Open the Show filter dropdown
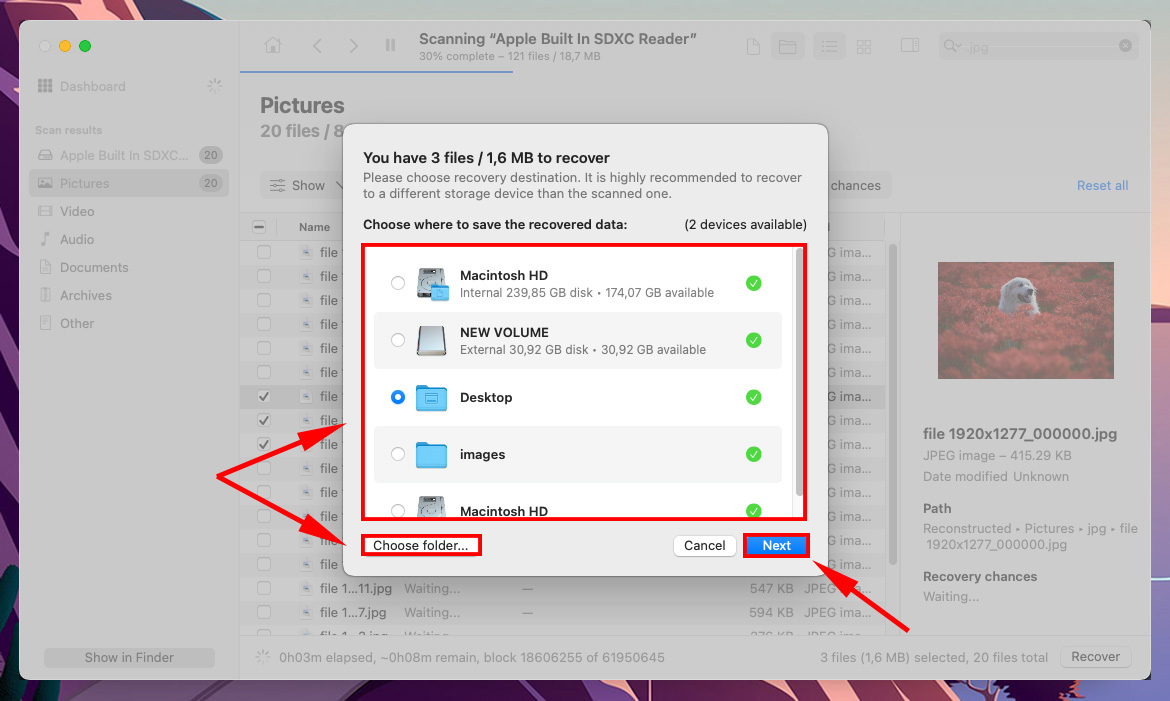Screen dimensions: 1170x701 (x=298, y=186)
